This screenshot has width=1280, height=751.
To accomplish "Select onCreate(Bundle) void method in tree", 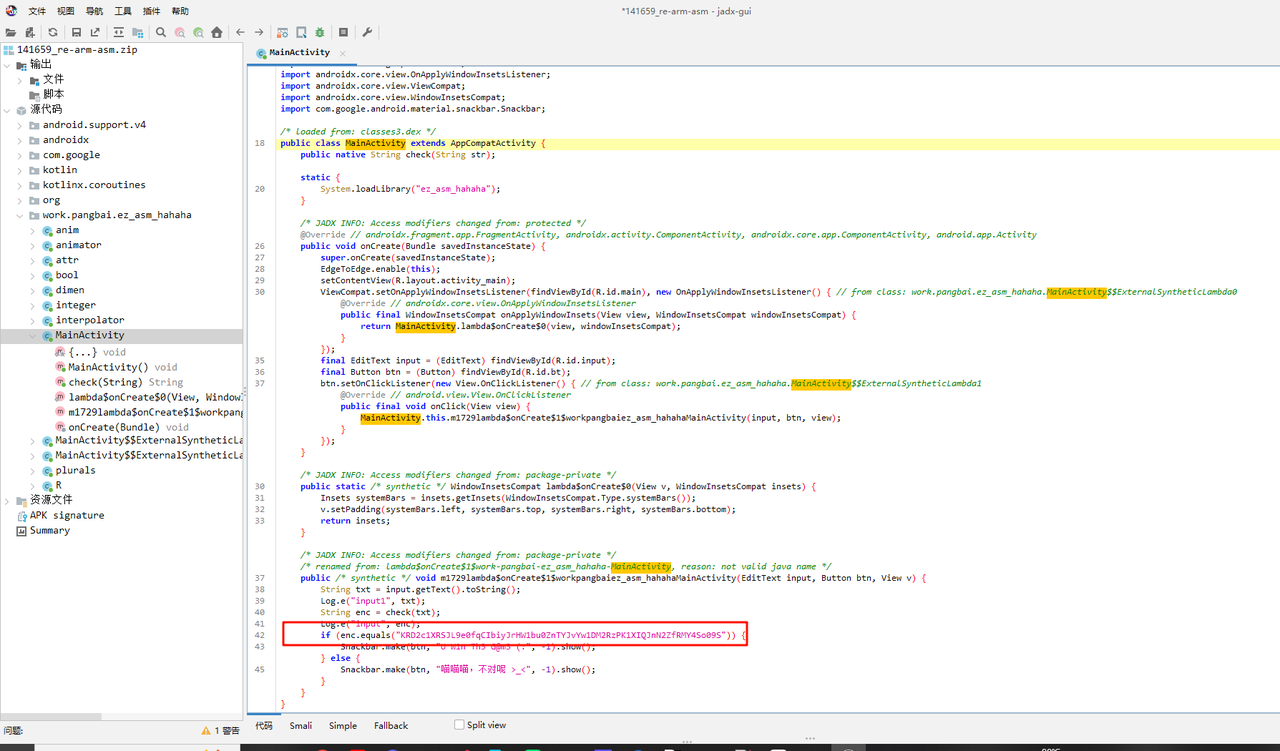I will [x=121, y=427].
